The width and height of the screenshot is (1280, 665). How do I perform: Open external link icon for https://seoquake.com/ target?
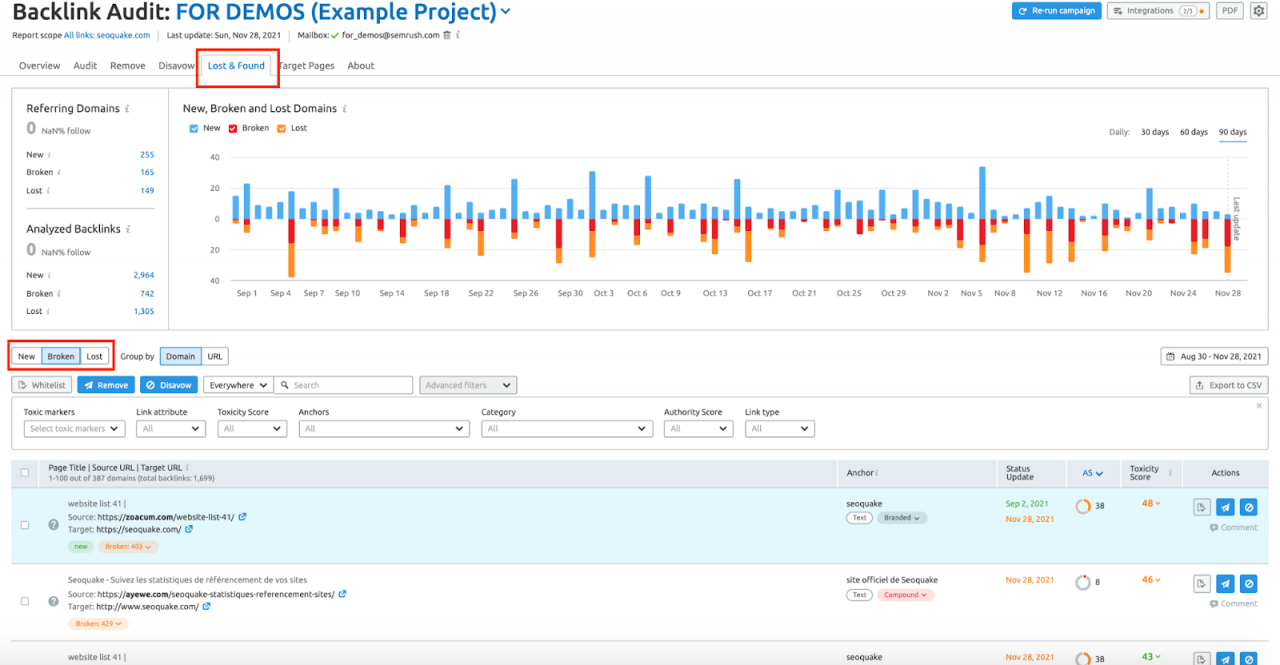click(x=187, y=529)
